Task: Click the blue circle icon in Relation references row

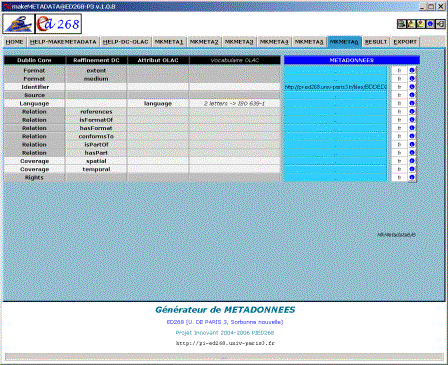Action: [x=412, y=111]
